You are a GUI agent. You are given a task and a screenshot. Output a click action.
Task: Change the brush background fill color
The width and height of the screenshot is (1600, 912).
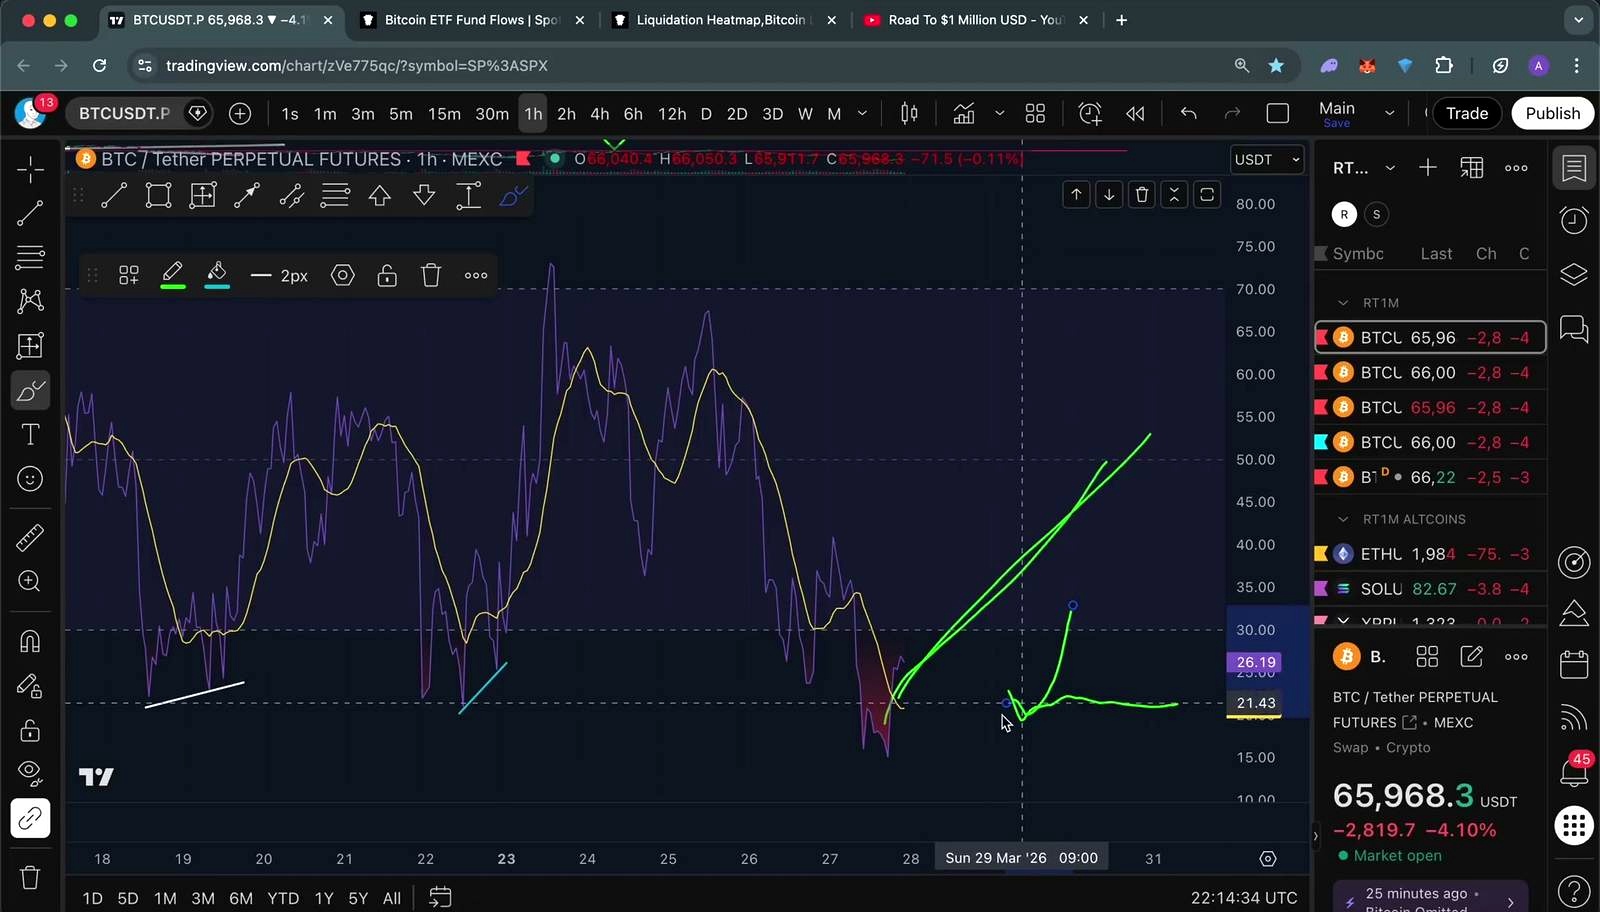pyautogui.click(x=217, y=275)
